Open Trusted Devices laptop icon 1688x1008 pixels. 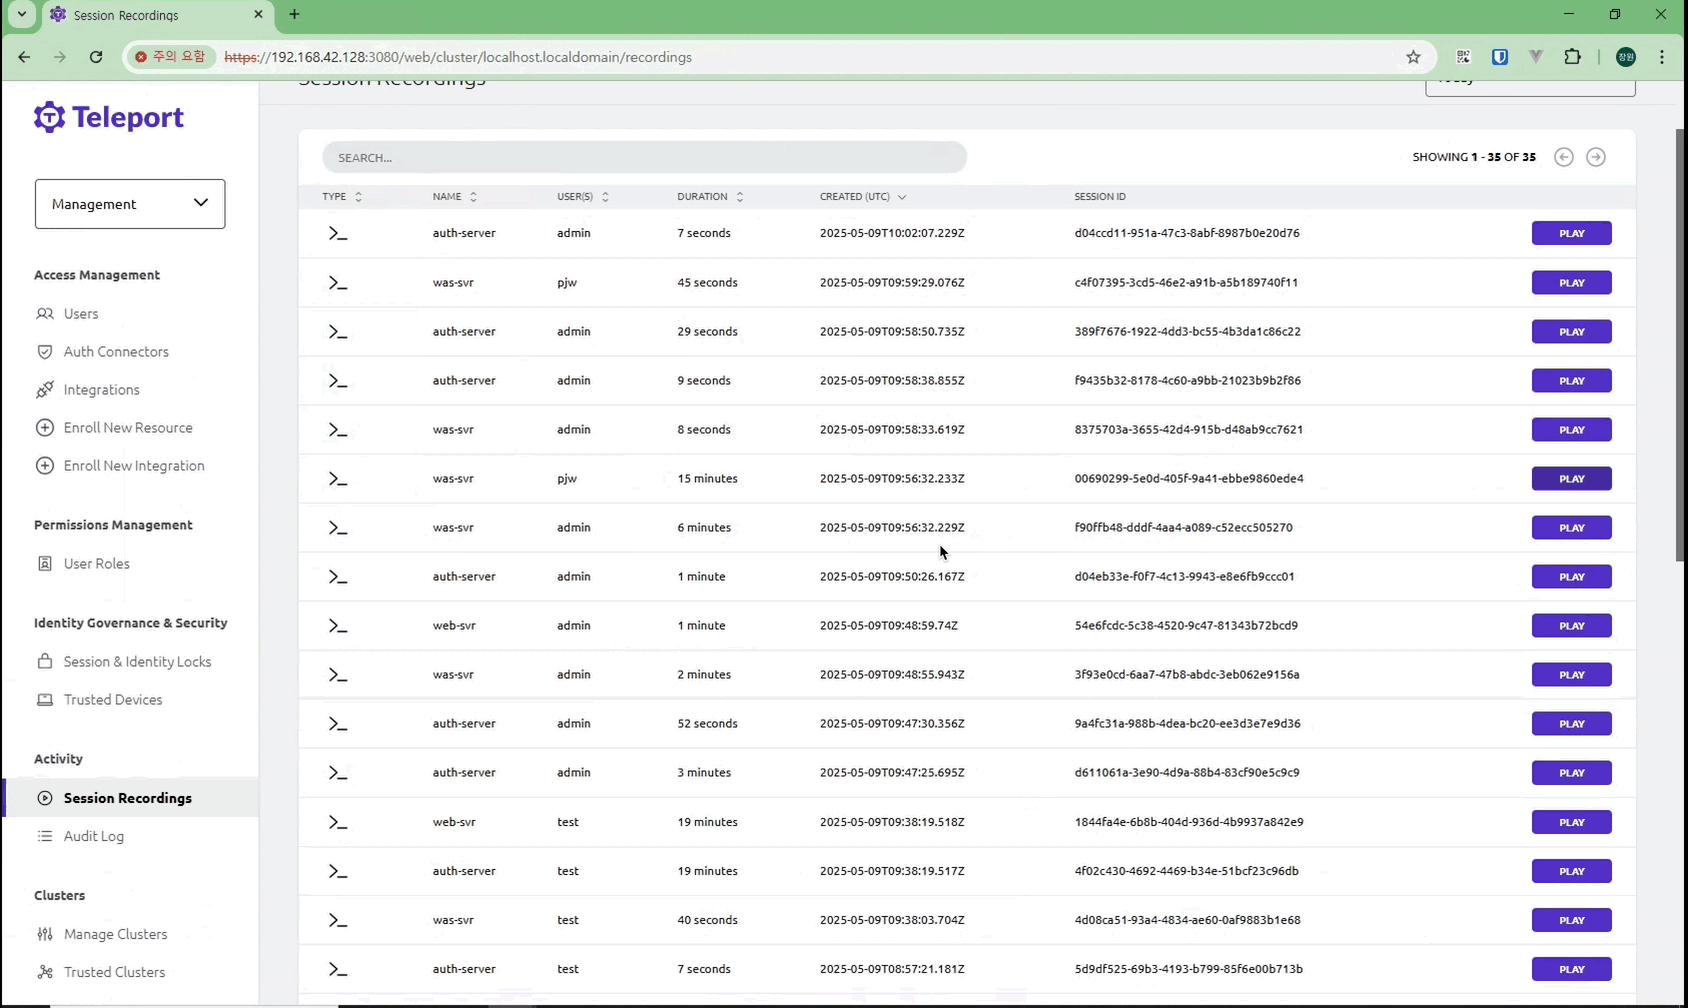45,700
